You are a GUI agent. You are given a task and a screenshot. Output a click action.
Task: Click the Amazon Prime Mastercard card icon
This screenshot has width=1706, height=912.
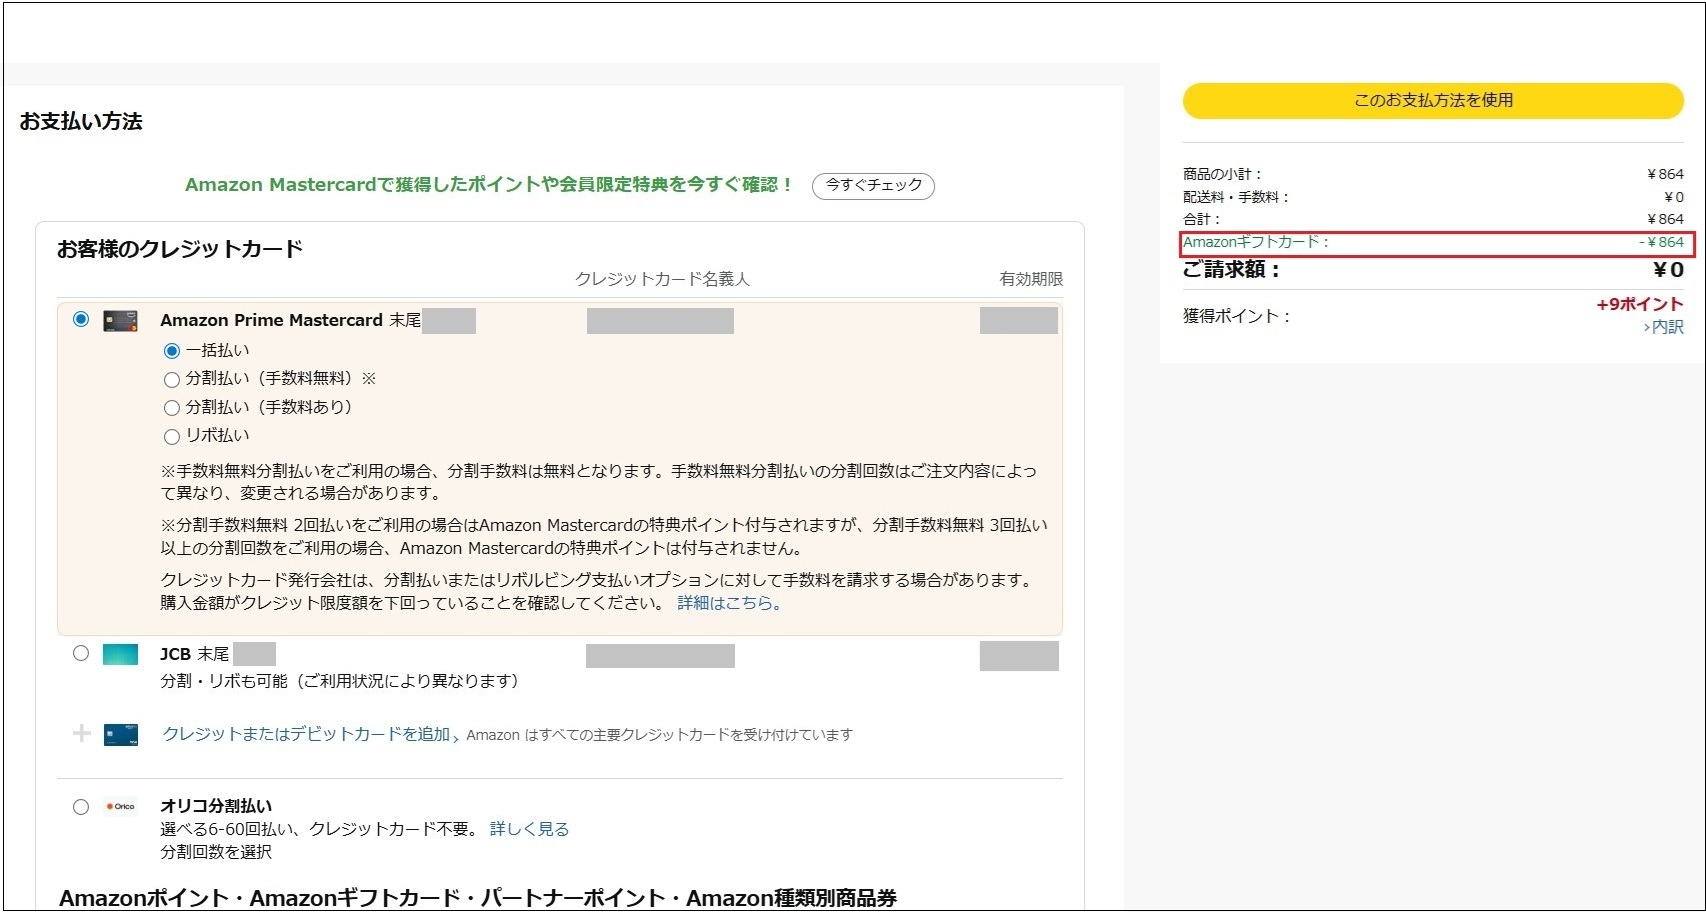point(120,321)
